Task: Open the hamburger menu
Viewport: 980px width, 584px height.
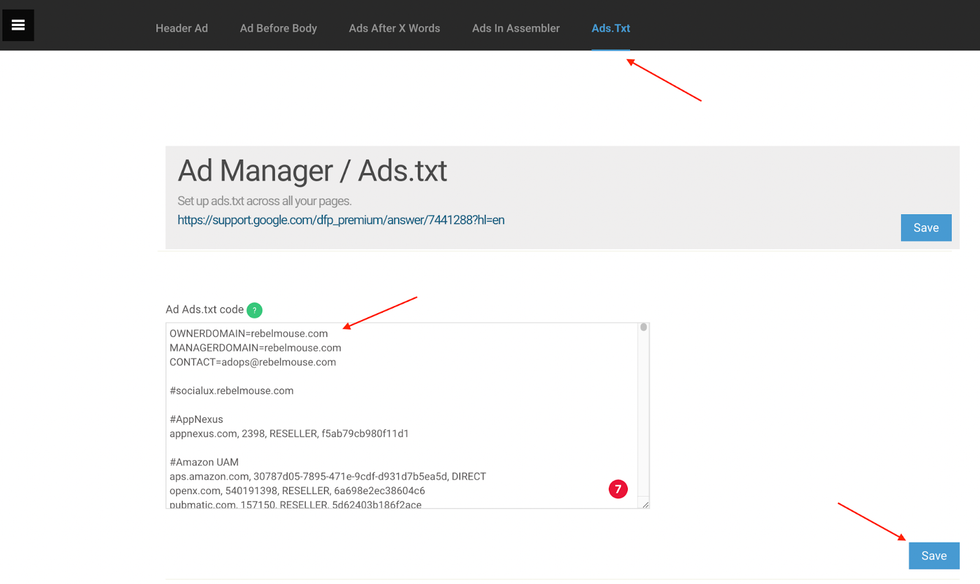Action: [18, 25]
